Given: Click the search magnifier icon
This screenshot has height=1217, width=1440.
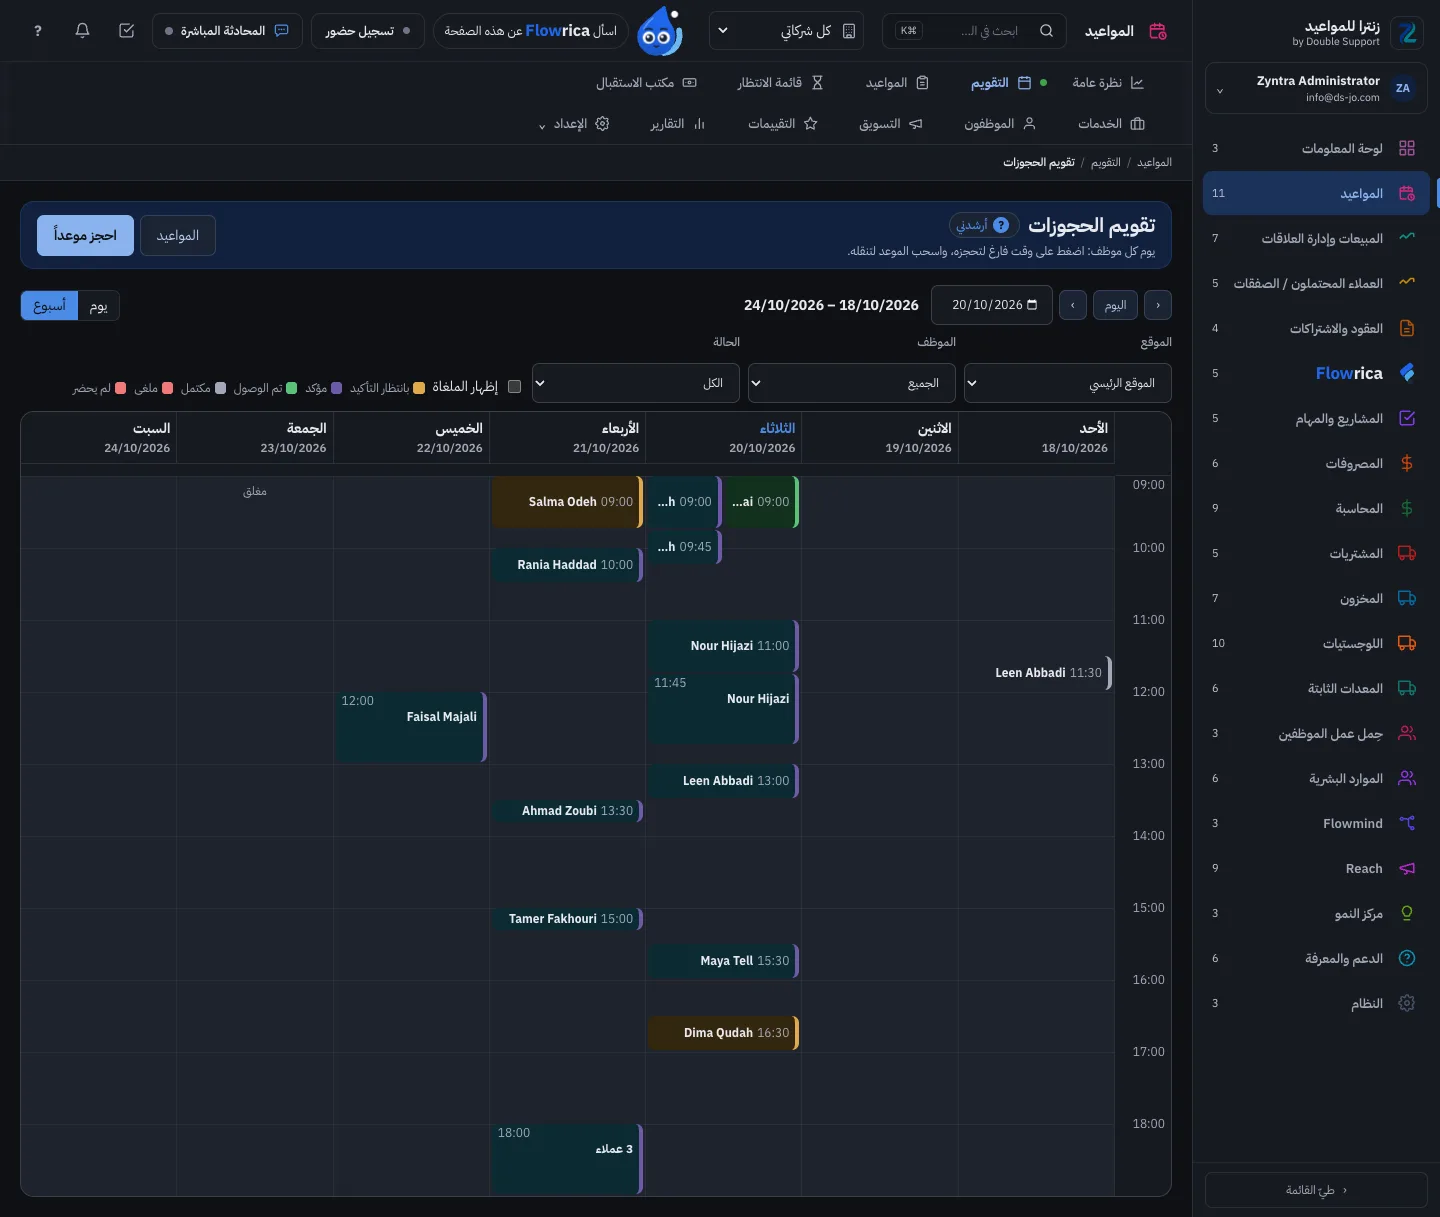Looking at the screenshot, I should point(1046,31).
